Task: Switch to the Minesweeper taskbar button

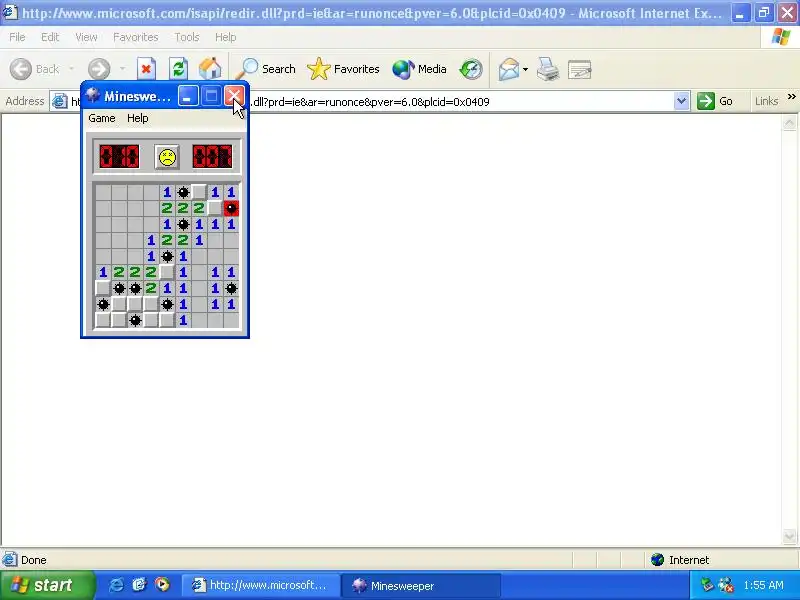Action: (x=421, y=585)
